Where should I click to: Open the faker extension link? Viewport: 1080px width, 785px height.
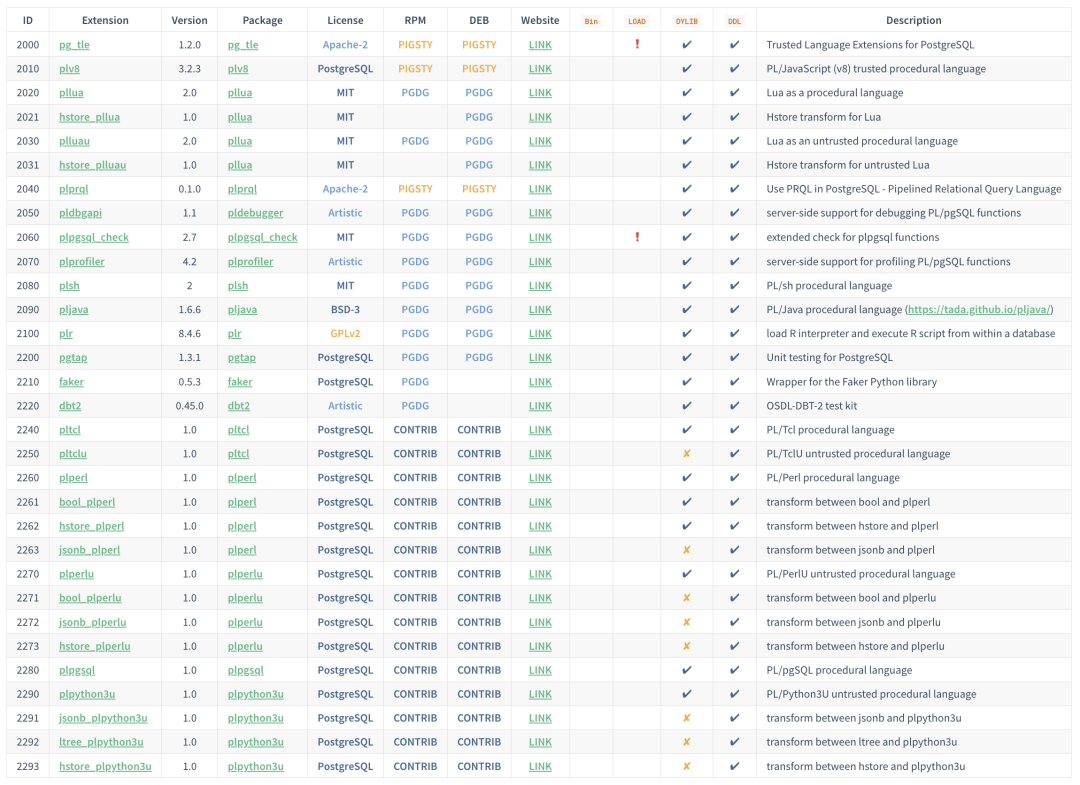[72, 382]
